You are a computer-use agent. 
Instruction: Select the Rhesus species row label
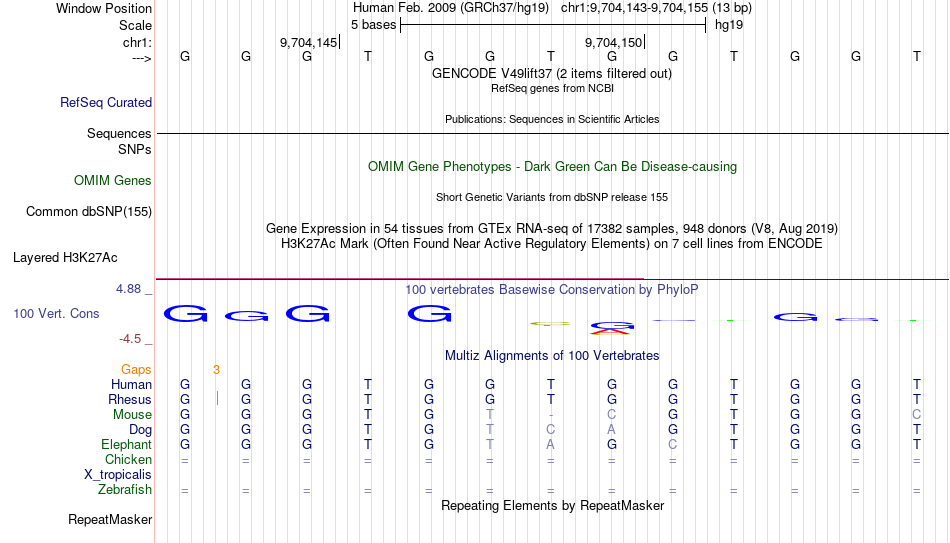click(x=130, y=399)
